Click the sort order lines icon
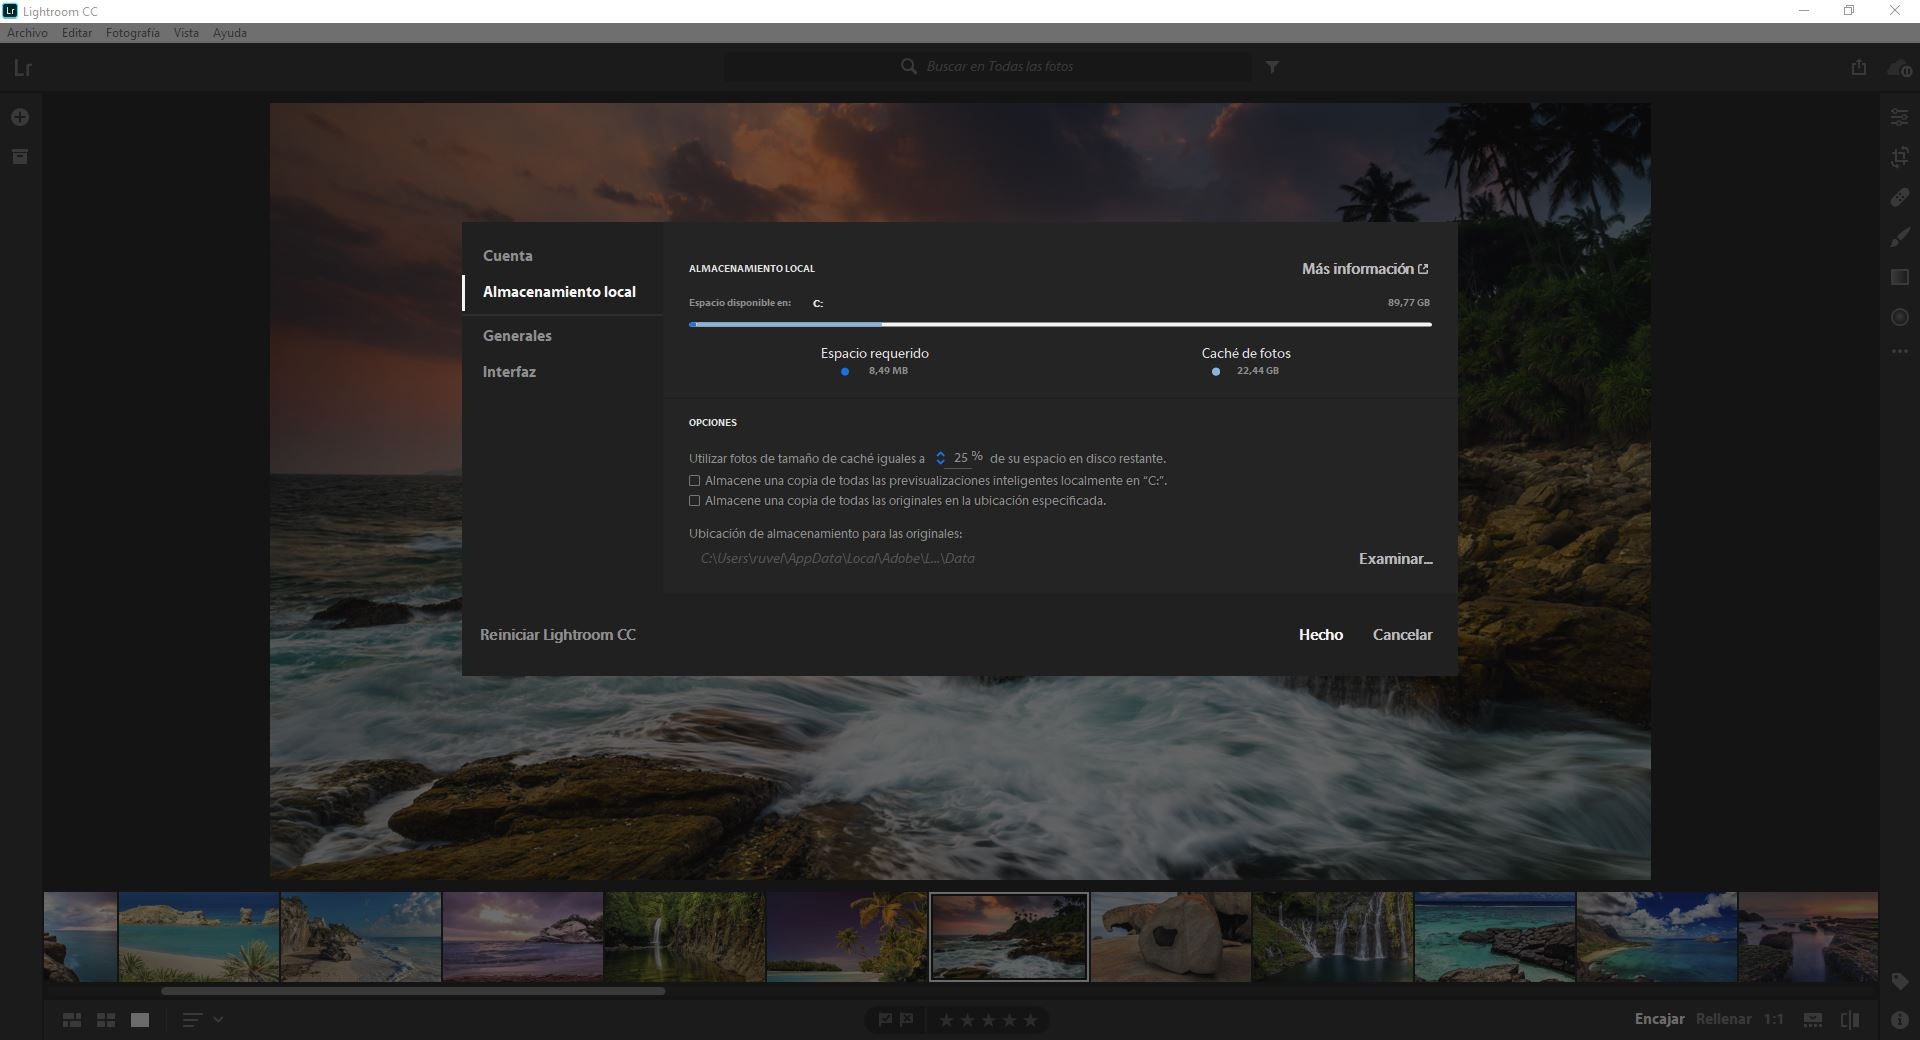The height and width of the screenshot is (1040, 1920). point(192,1020)
